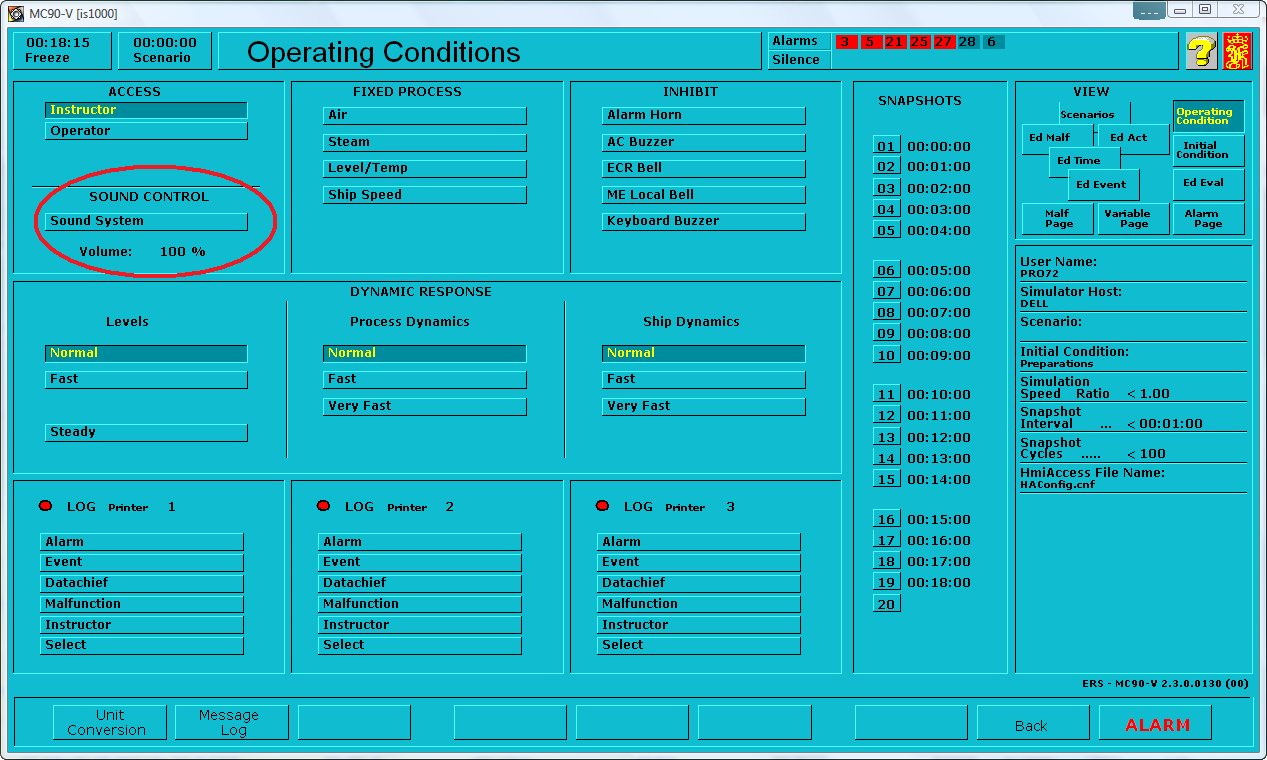This screenshot has height=760, width=1267.
Task: Select Fast ship dynamics
Action: [x=703, y=379]
